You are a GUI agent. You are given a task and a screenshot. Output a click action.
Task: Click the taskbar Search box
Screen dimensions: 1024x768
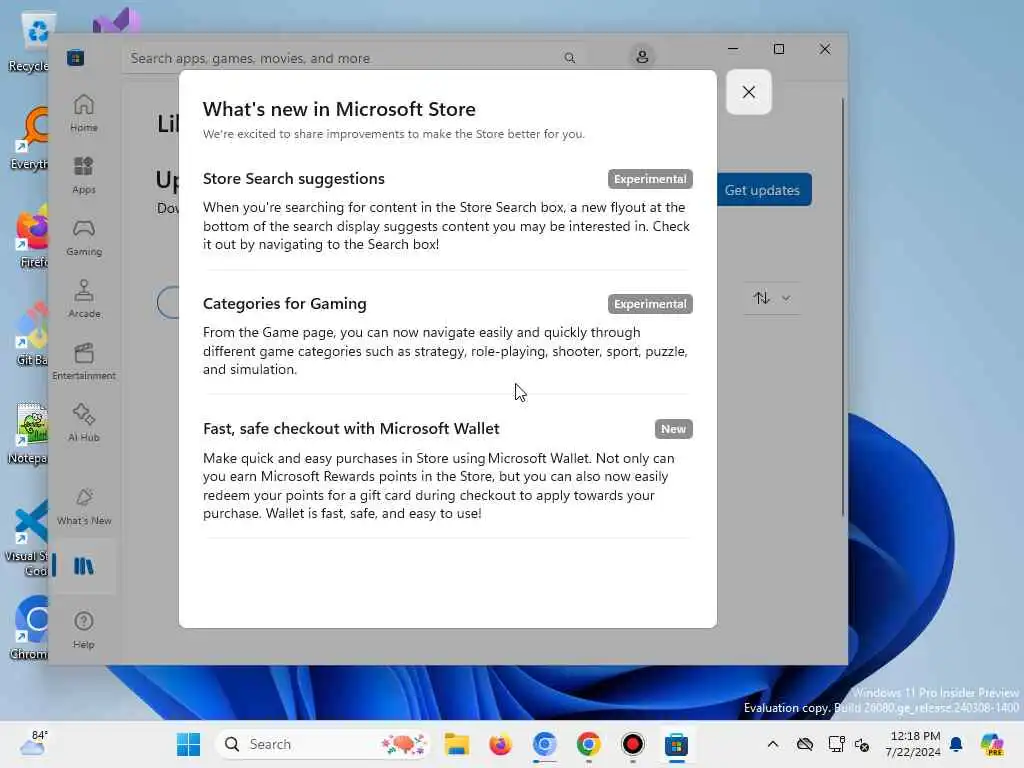tap(323, 744)
